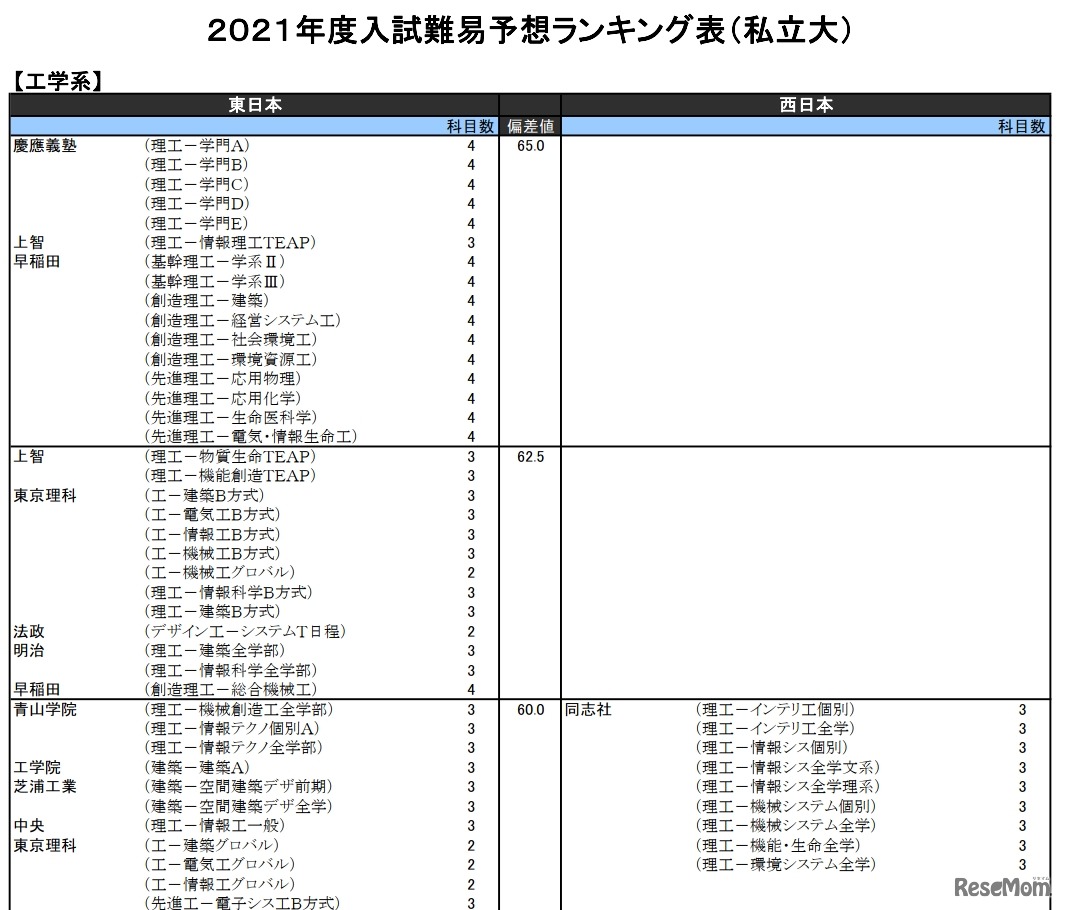Click the (建築-建築A) entry
Viewport: 1065px width, 910px height.
[197, 767]
